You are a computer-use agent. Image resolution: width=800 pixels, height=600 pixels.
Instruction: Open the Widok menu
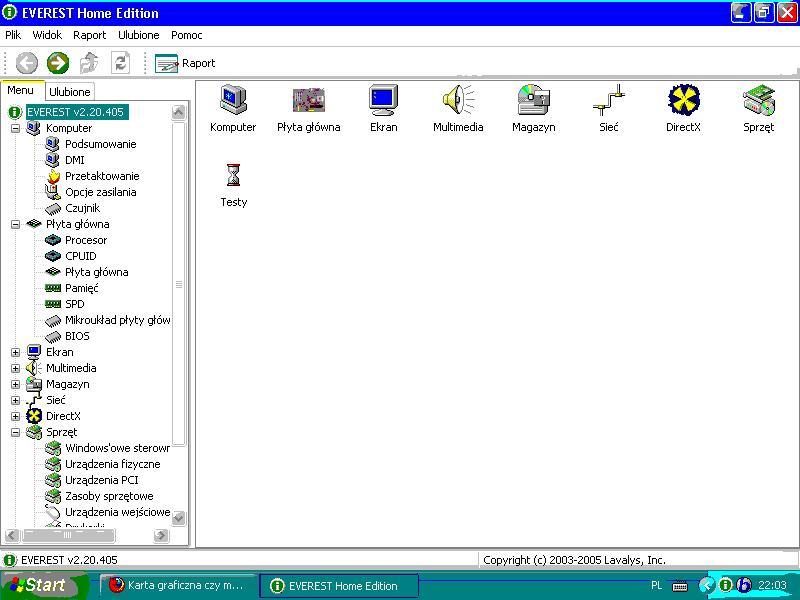tap(47, 35)
